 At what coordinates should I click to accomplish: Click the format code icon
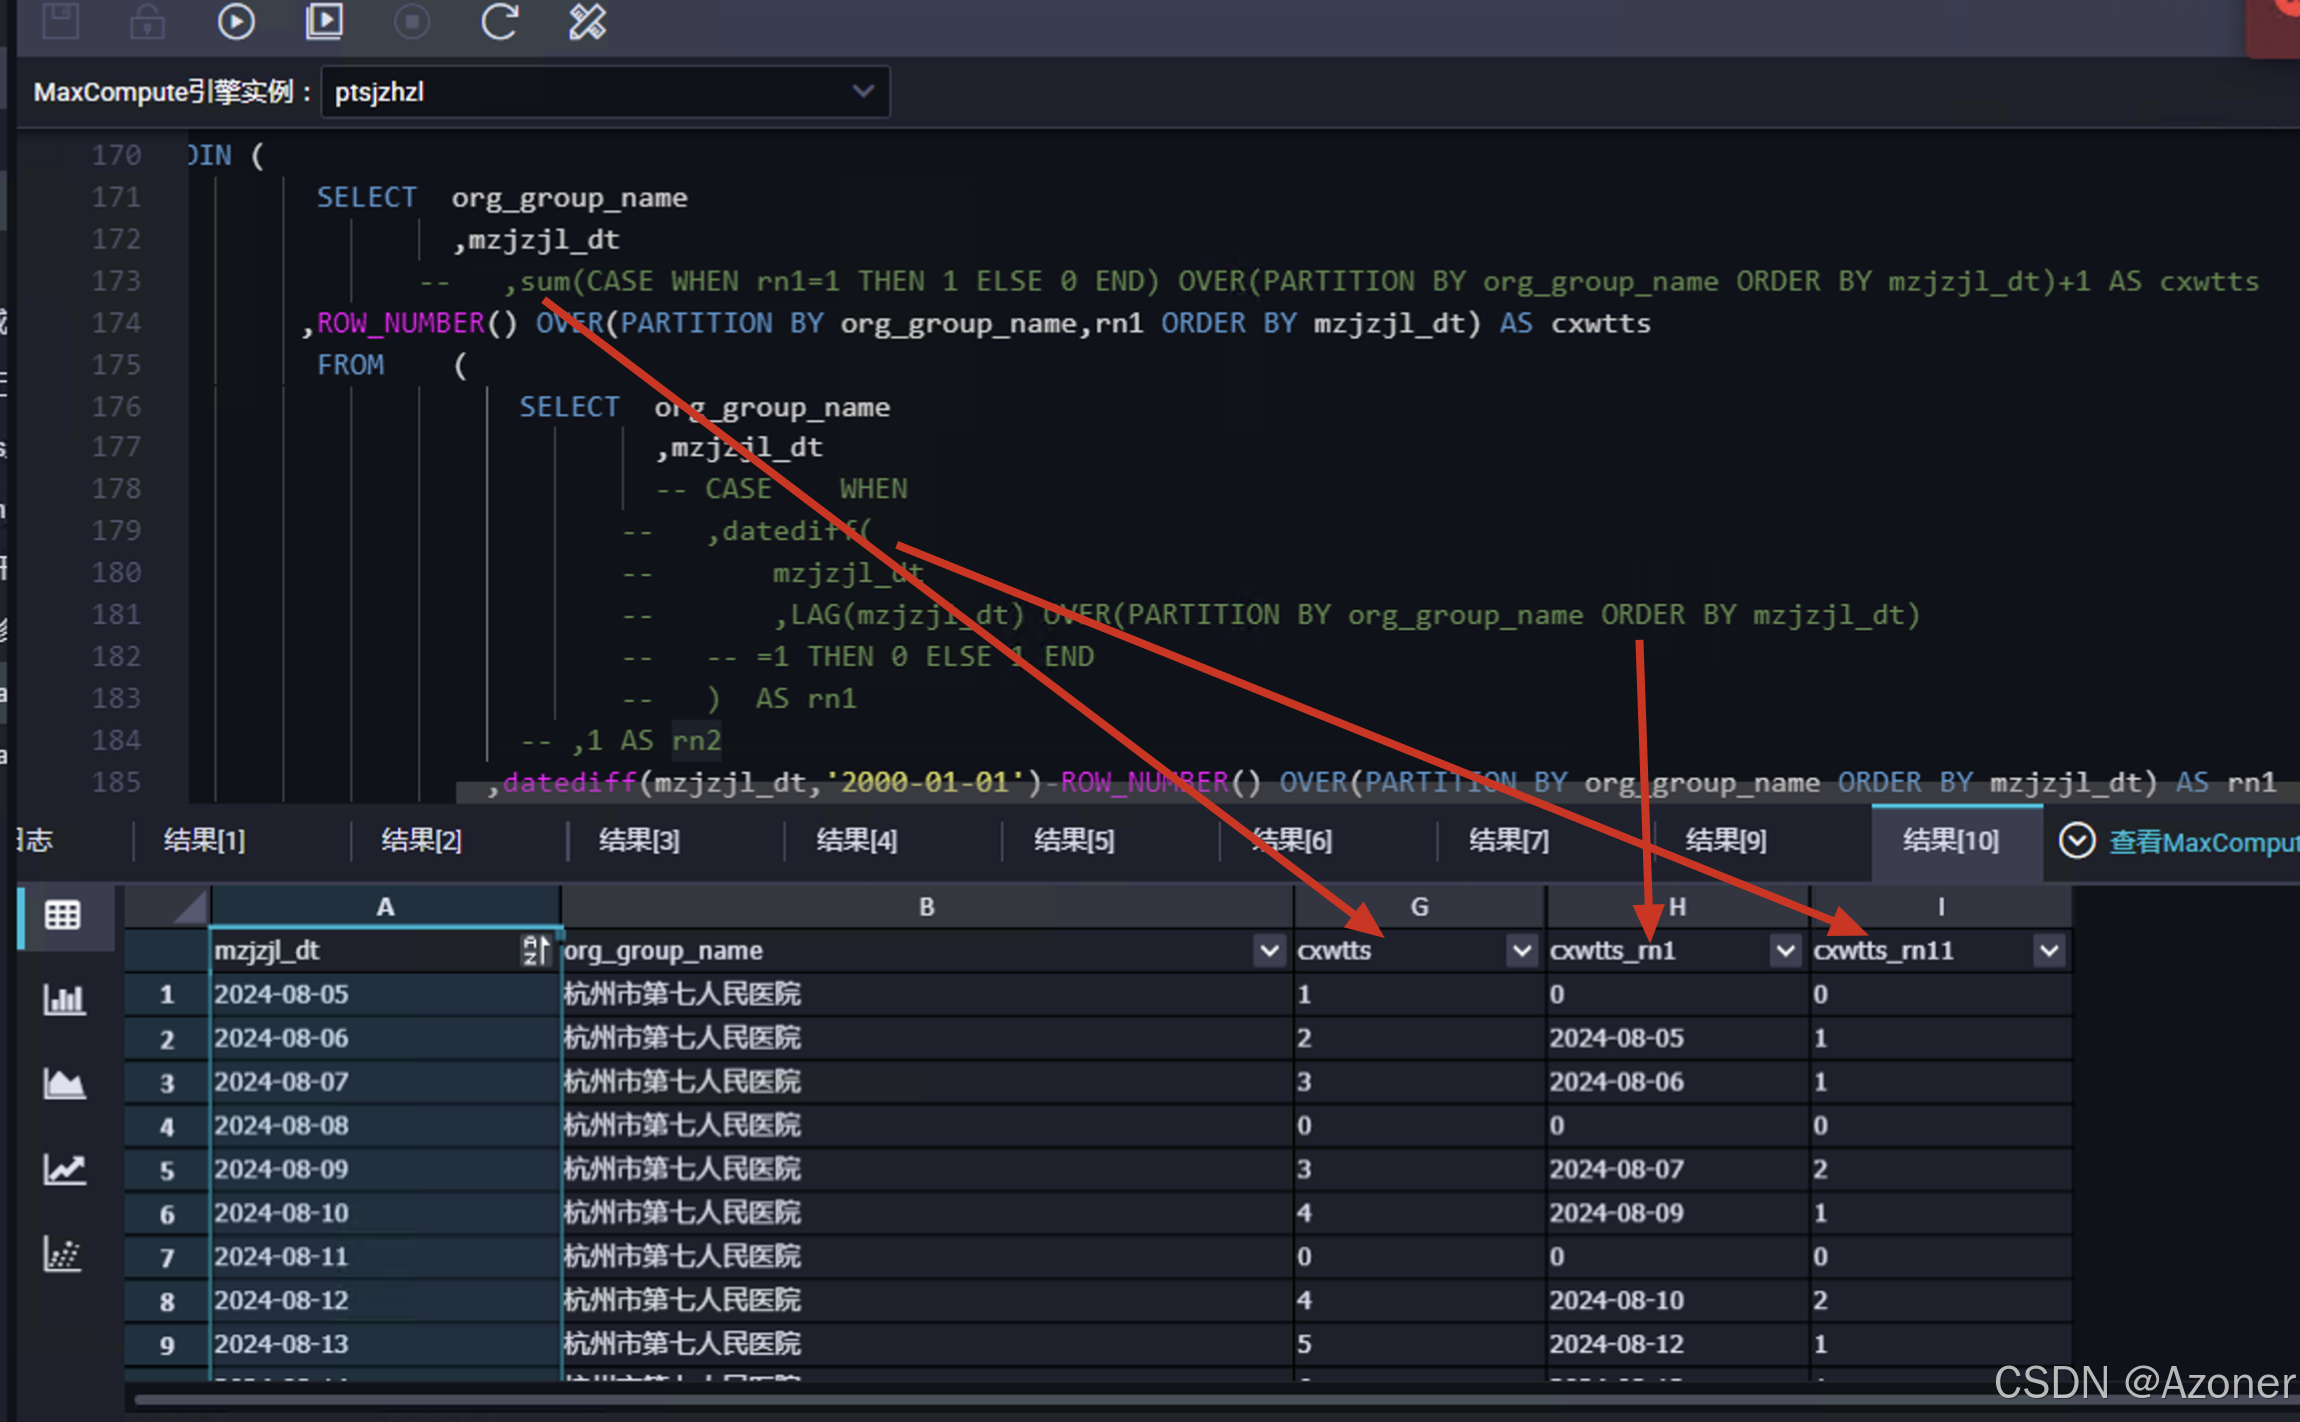(x=587, y=21)
